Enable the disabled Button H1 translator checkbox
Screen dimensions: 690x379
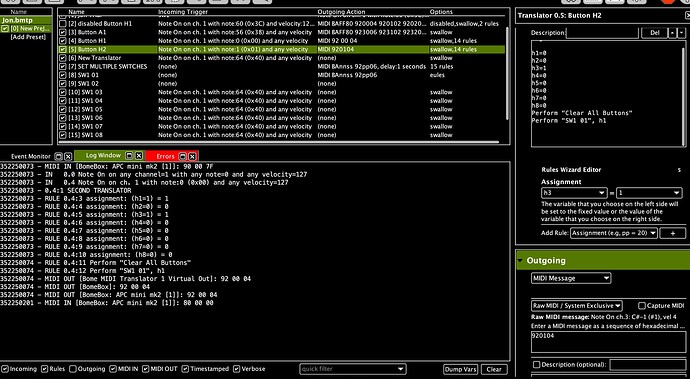click(x=62, y=24)
